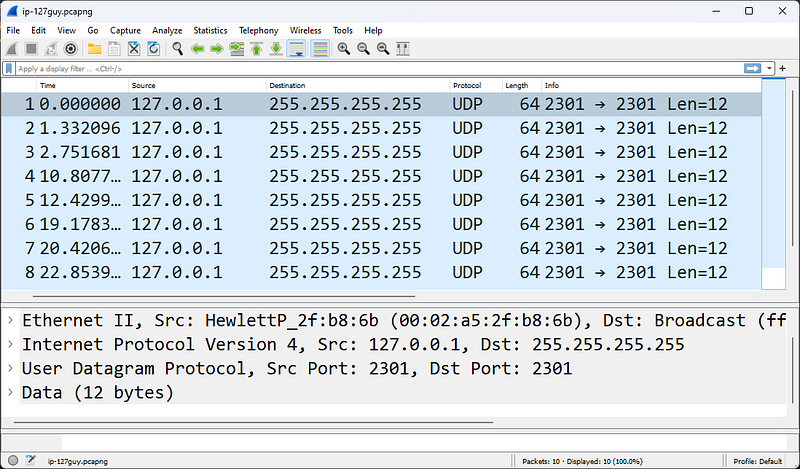Click packet list horizontal scrollbar
This screenshot has height=469, width=800.
coord(224,296)
